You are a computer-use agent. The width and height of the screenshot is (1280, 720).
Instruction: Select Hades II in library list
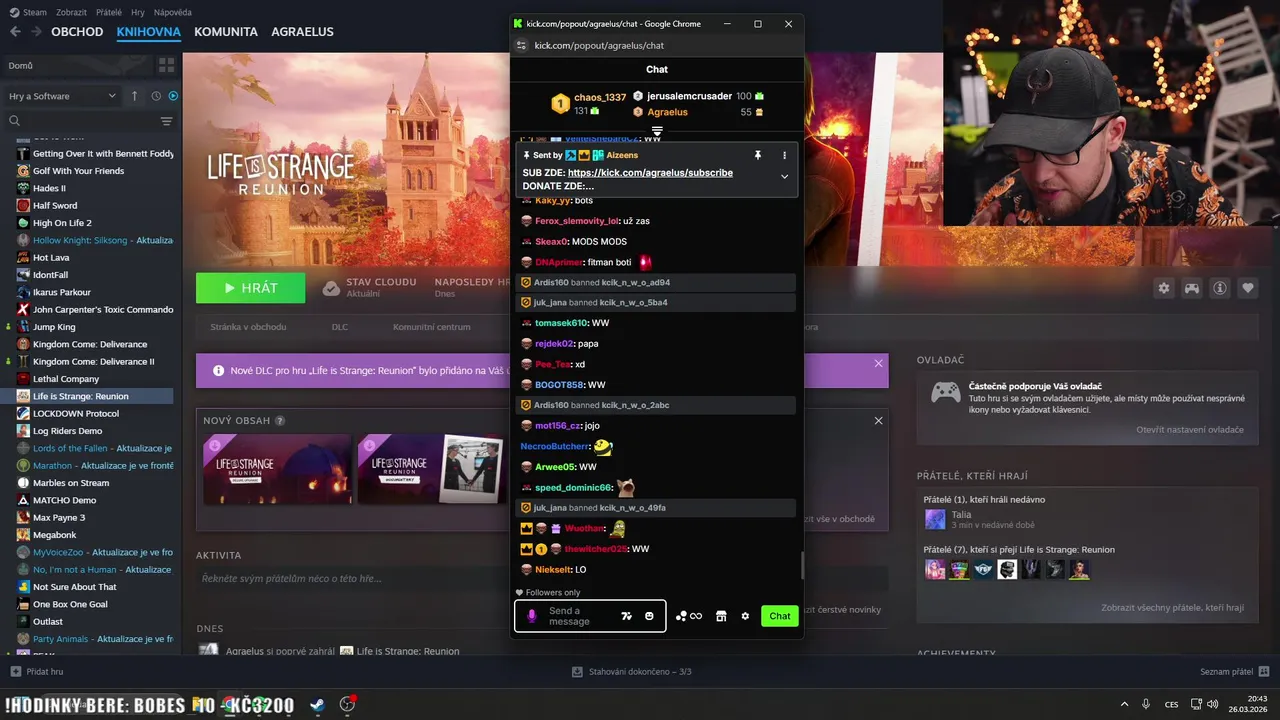[x=49, y=188]
